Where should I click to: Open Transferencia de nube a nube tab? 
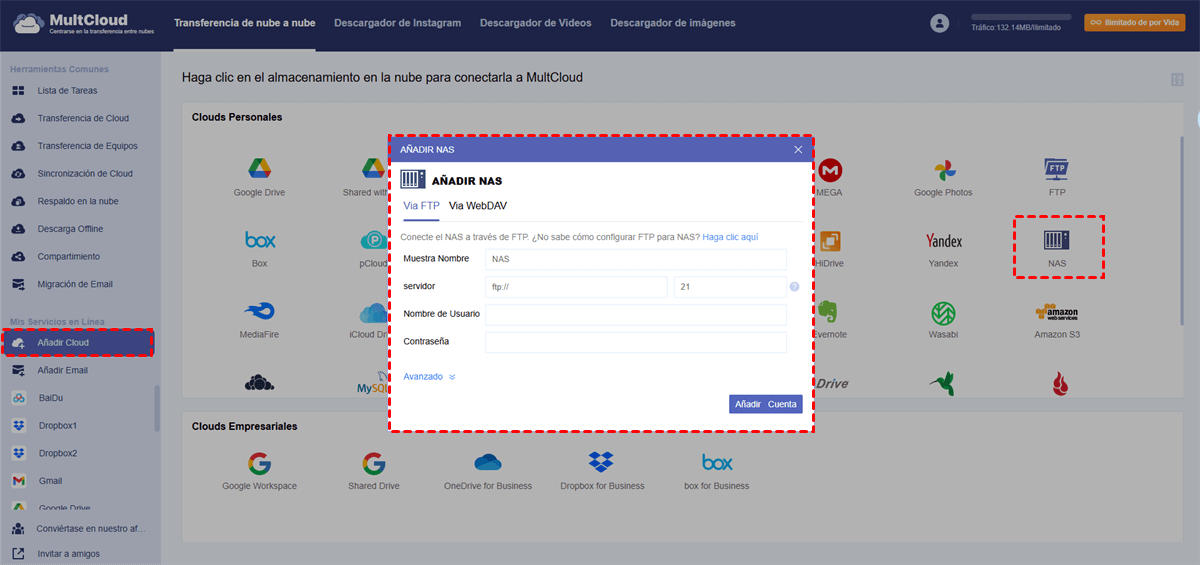point(244,23)
